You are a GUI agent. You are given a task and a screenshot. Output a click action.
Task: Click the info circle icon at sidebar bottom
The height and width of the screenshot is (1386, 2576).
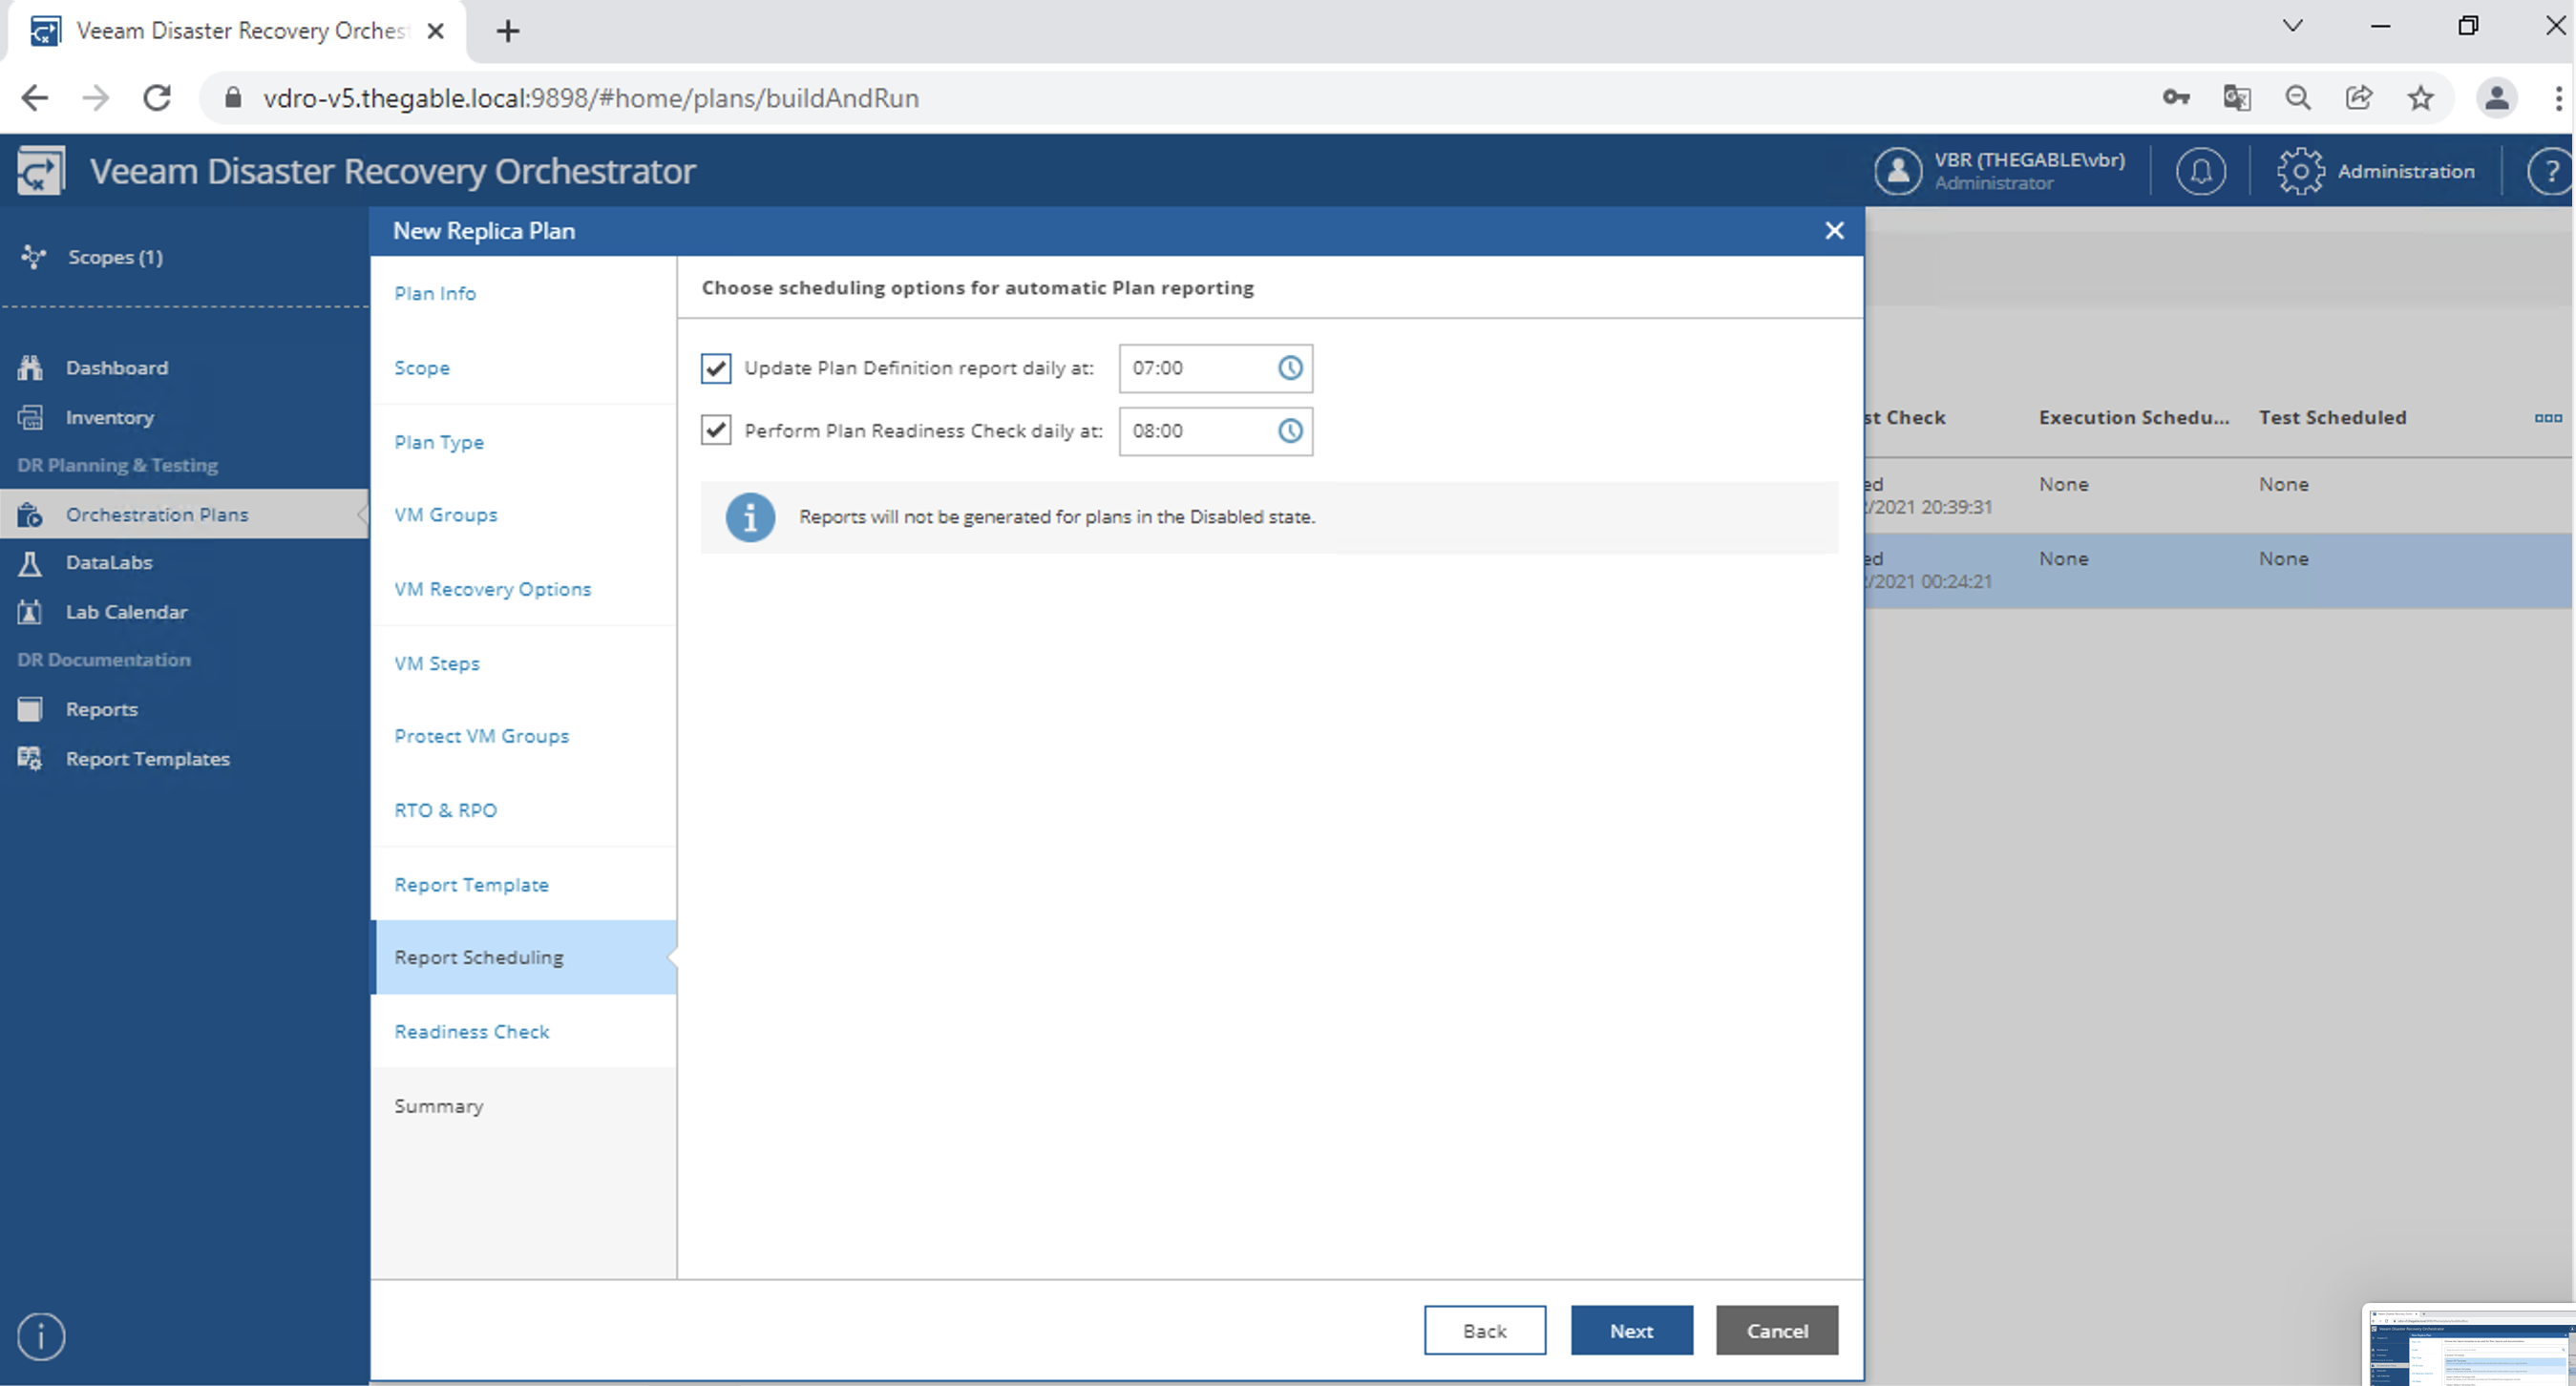pyautogui.click(x=41, y=1336)
